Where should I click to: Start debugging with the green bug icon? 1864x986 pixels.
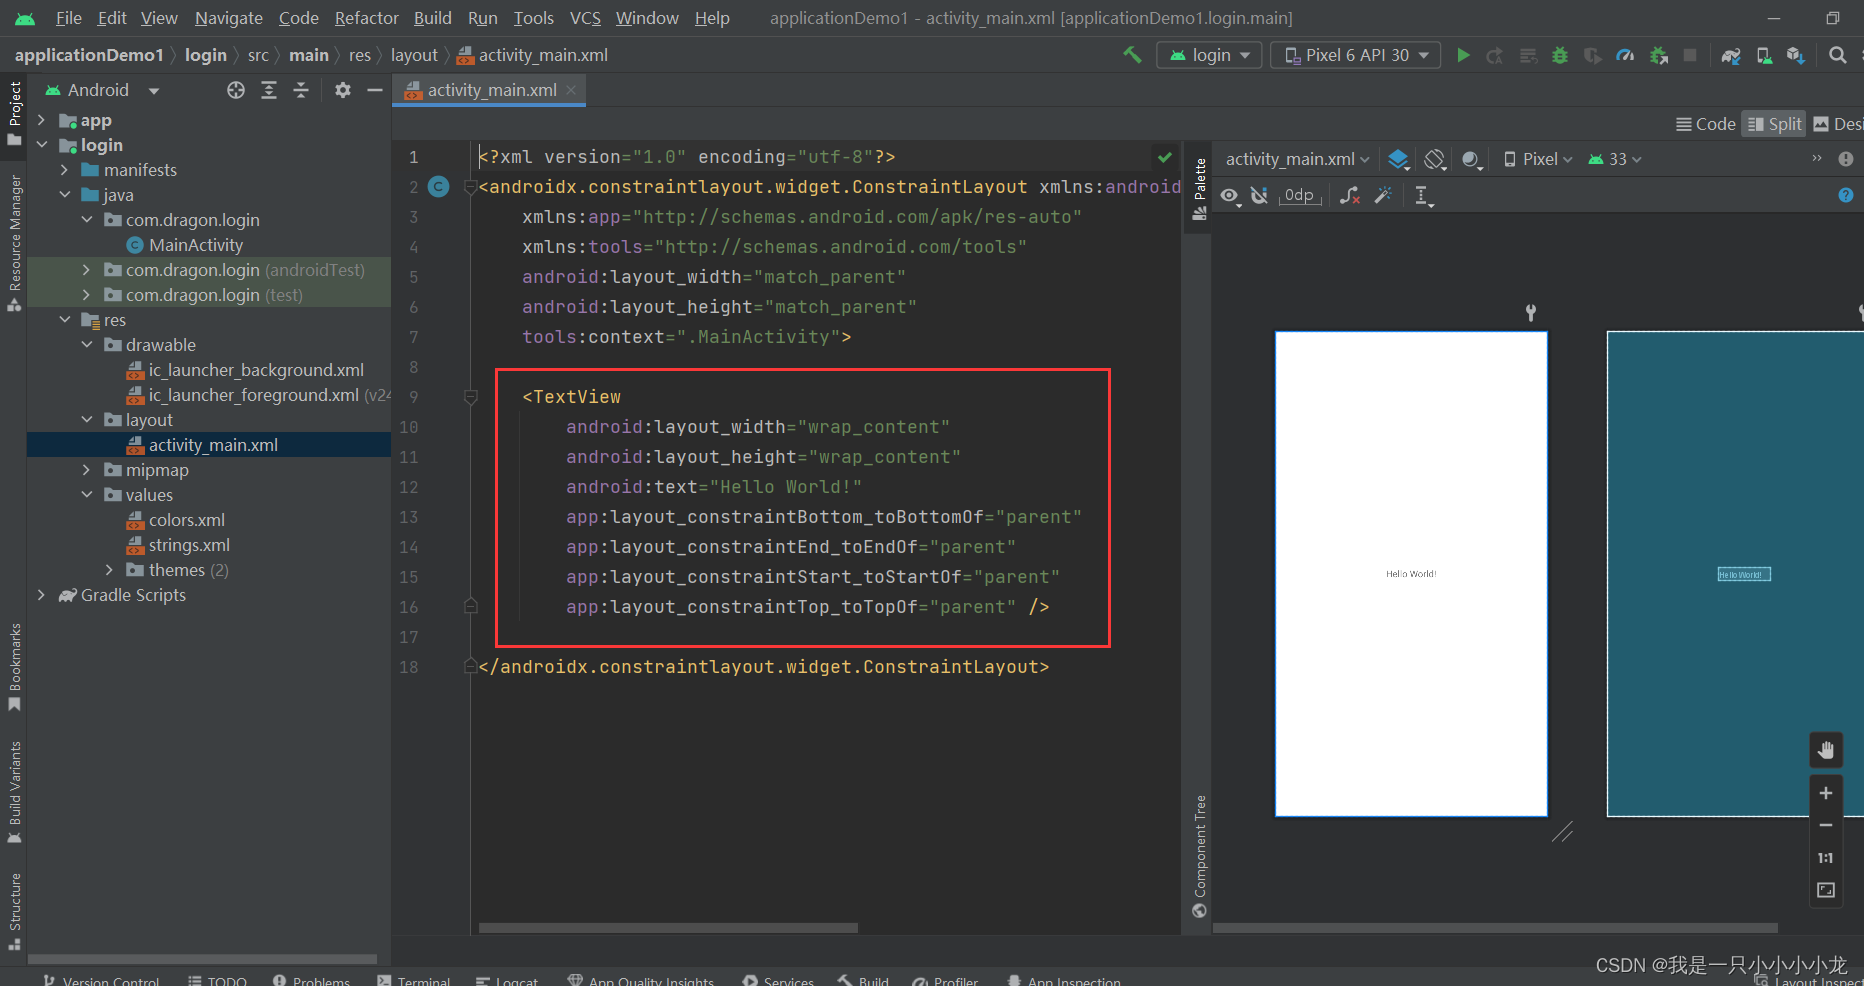pyautogui.click(x=1560, y=55)
